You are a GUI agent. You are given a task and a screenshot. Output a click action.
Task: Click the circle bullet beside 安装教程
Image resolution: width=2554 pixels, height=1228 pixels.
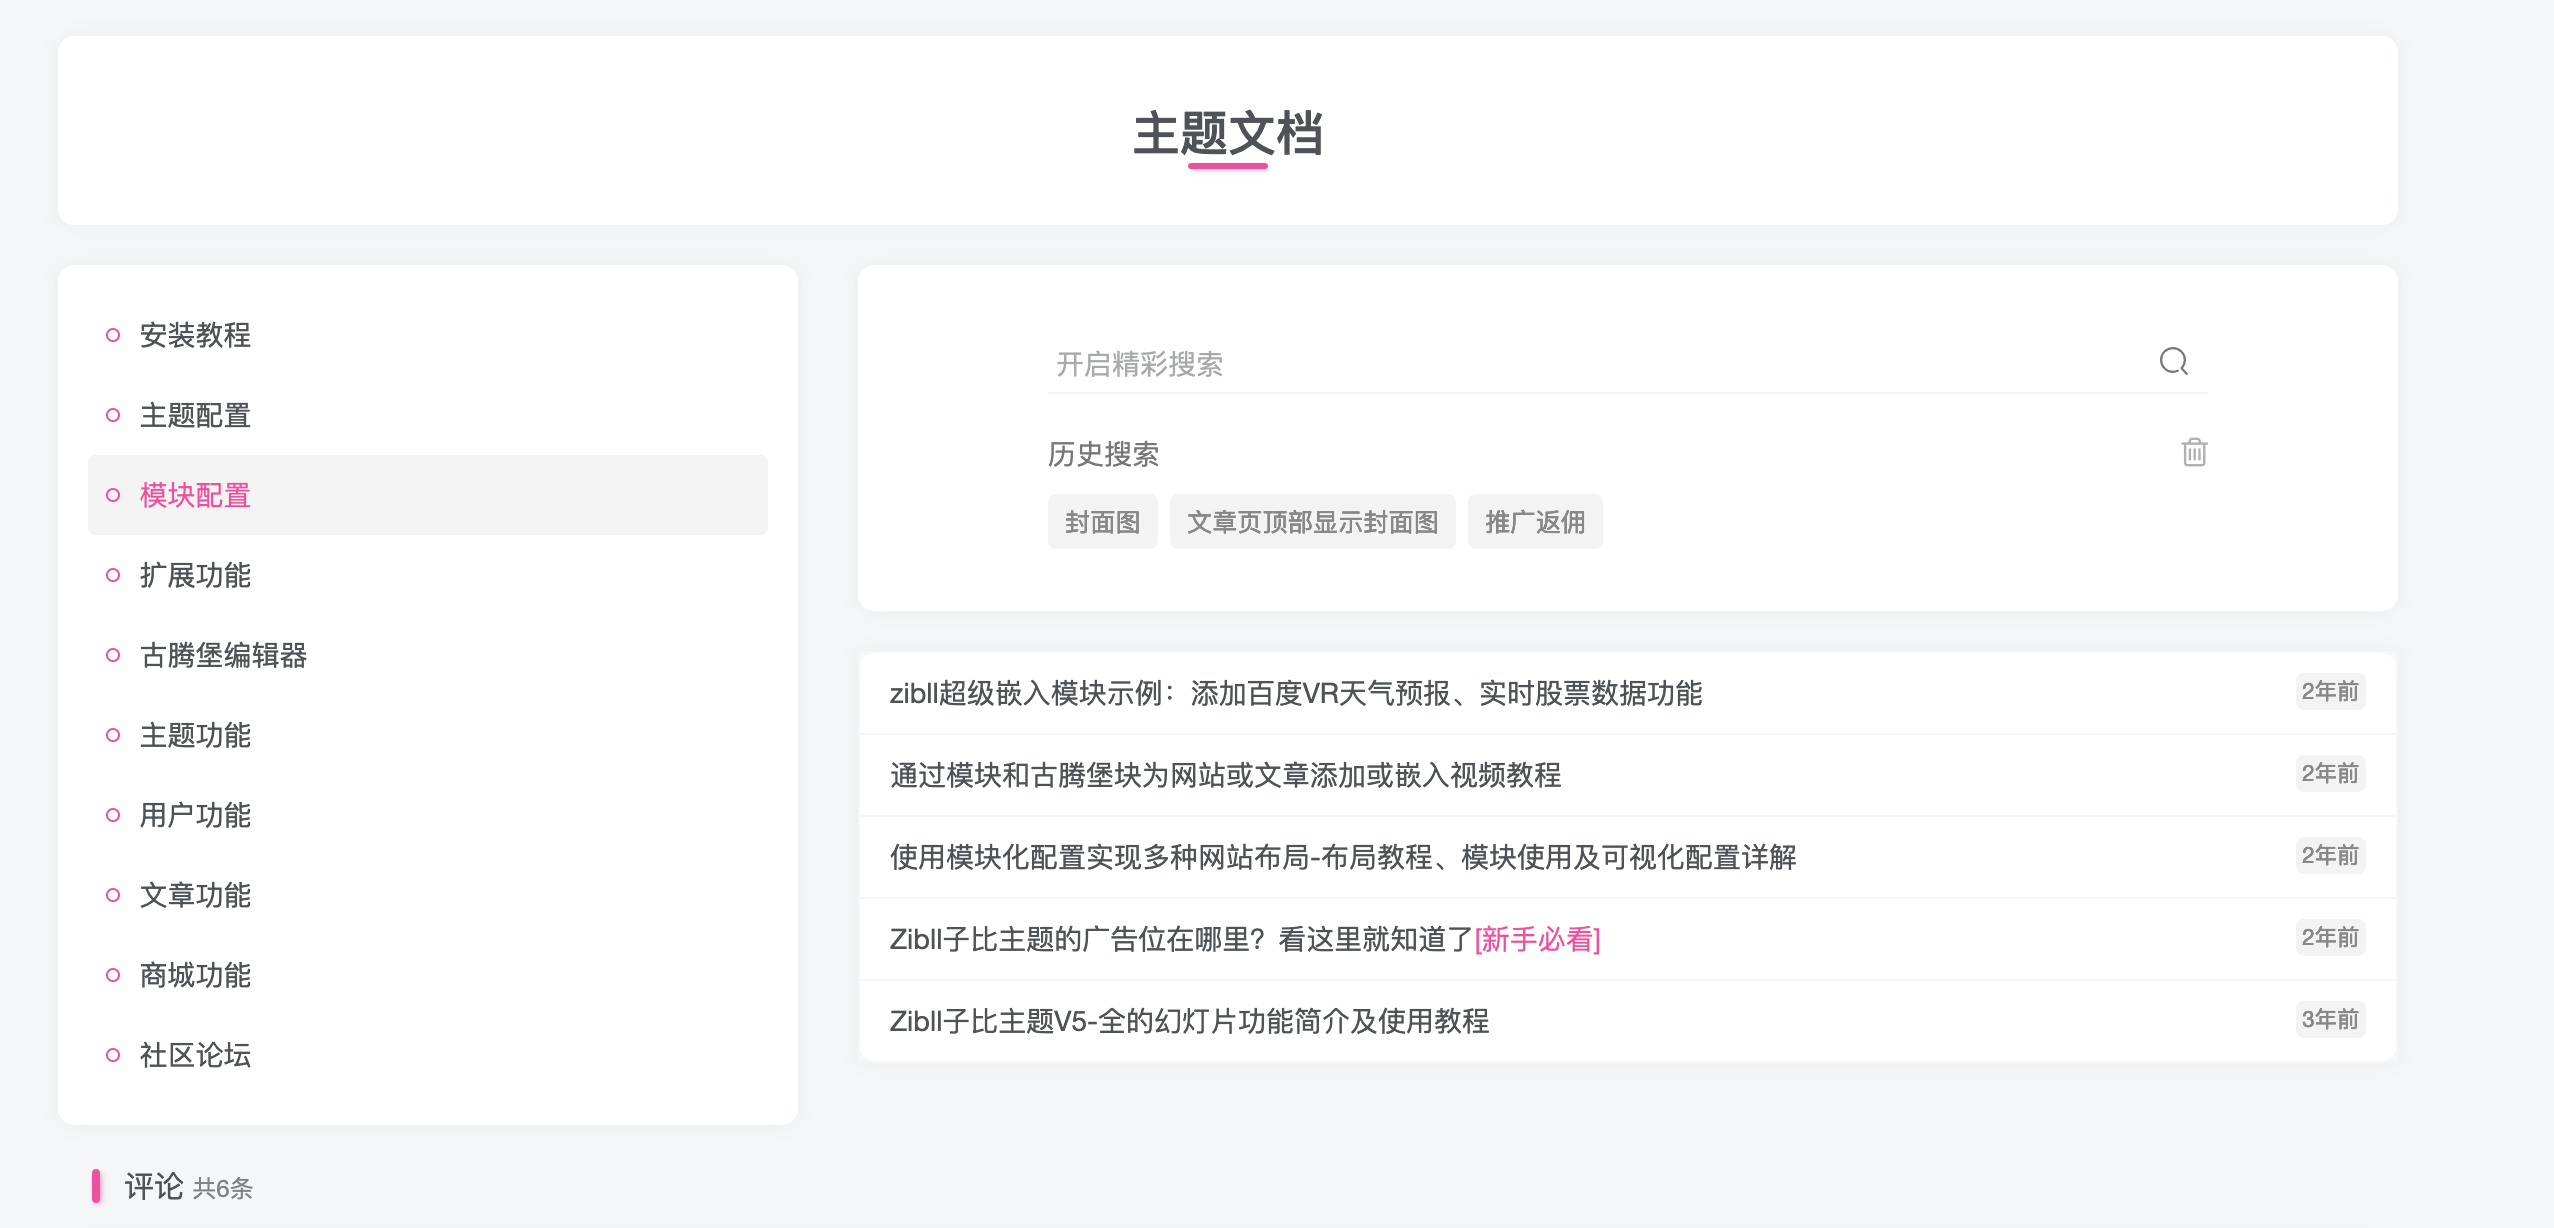(x=113, y=334)
